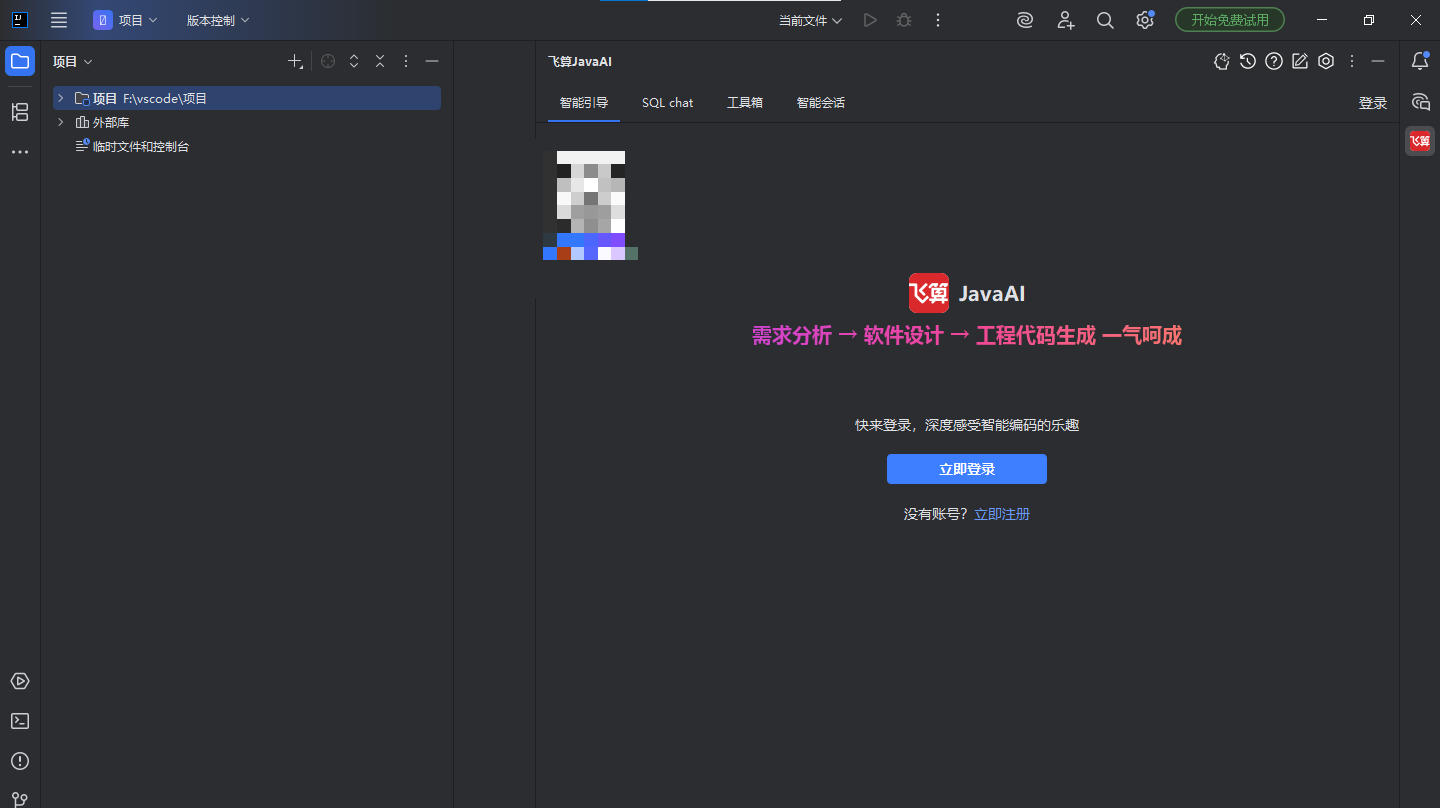
Task: Click the pixelated thumbnail image in the panel
Action: tap(589, 204)
